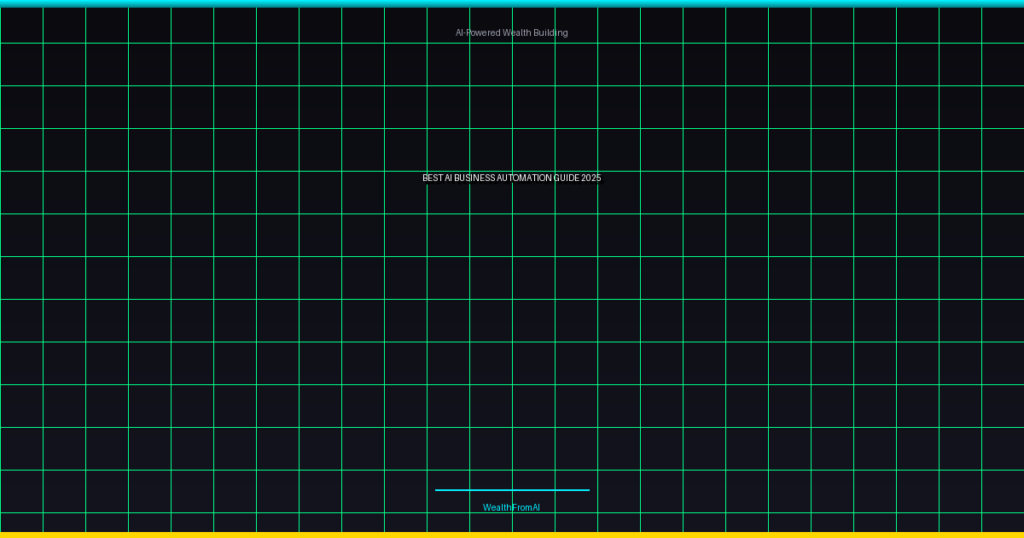
Task: Click the grid cell directly below the headline's "2025"
Action: tap(576, 235)
